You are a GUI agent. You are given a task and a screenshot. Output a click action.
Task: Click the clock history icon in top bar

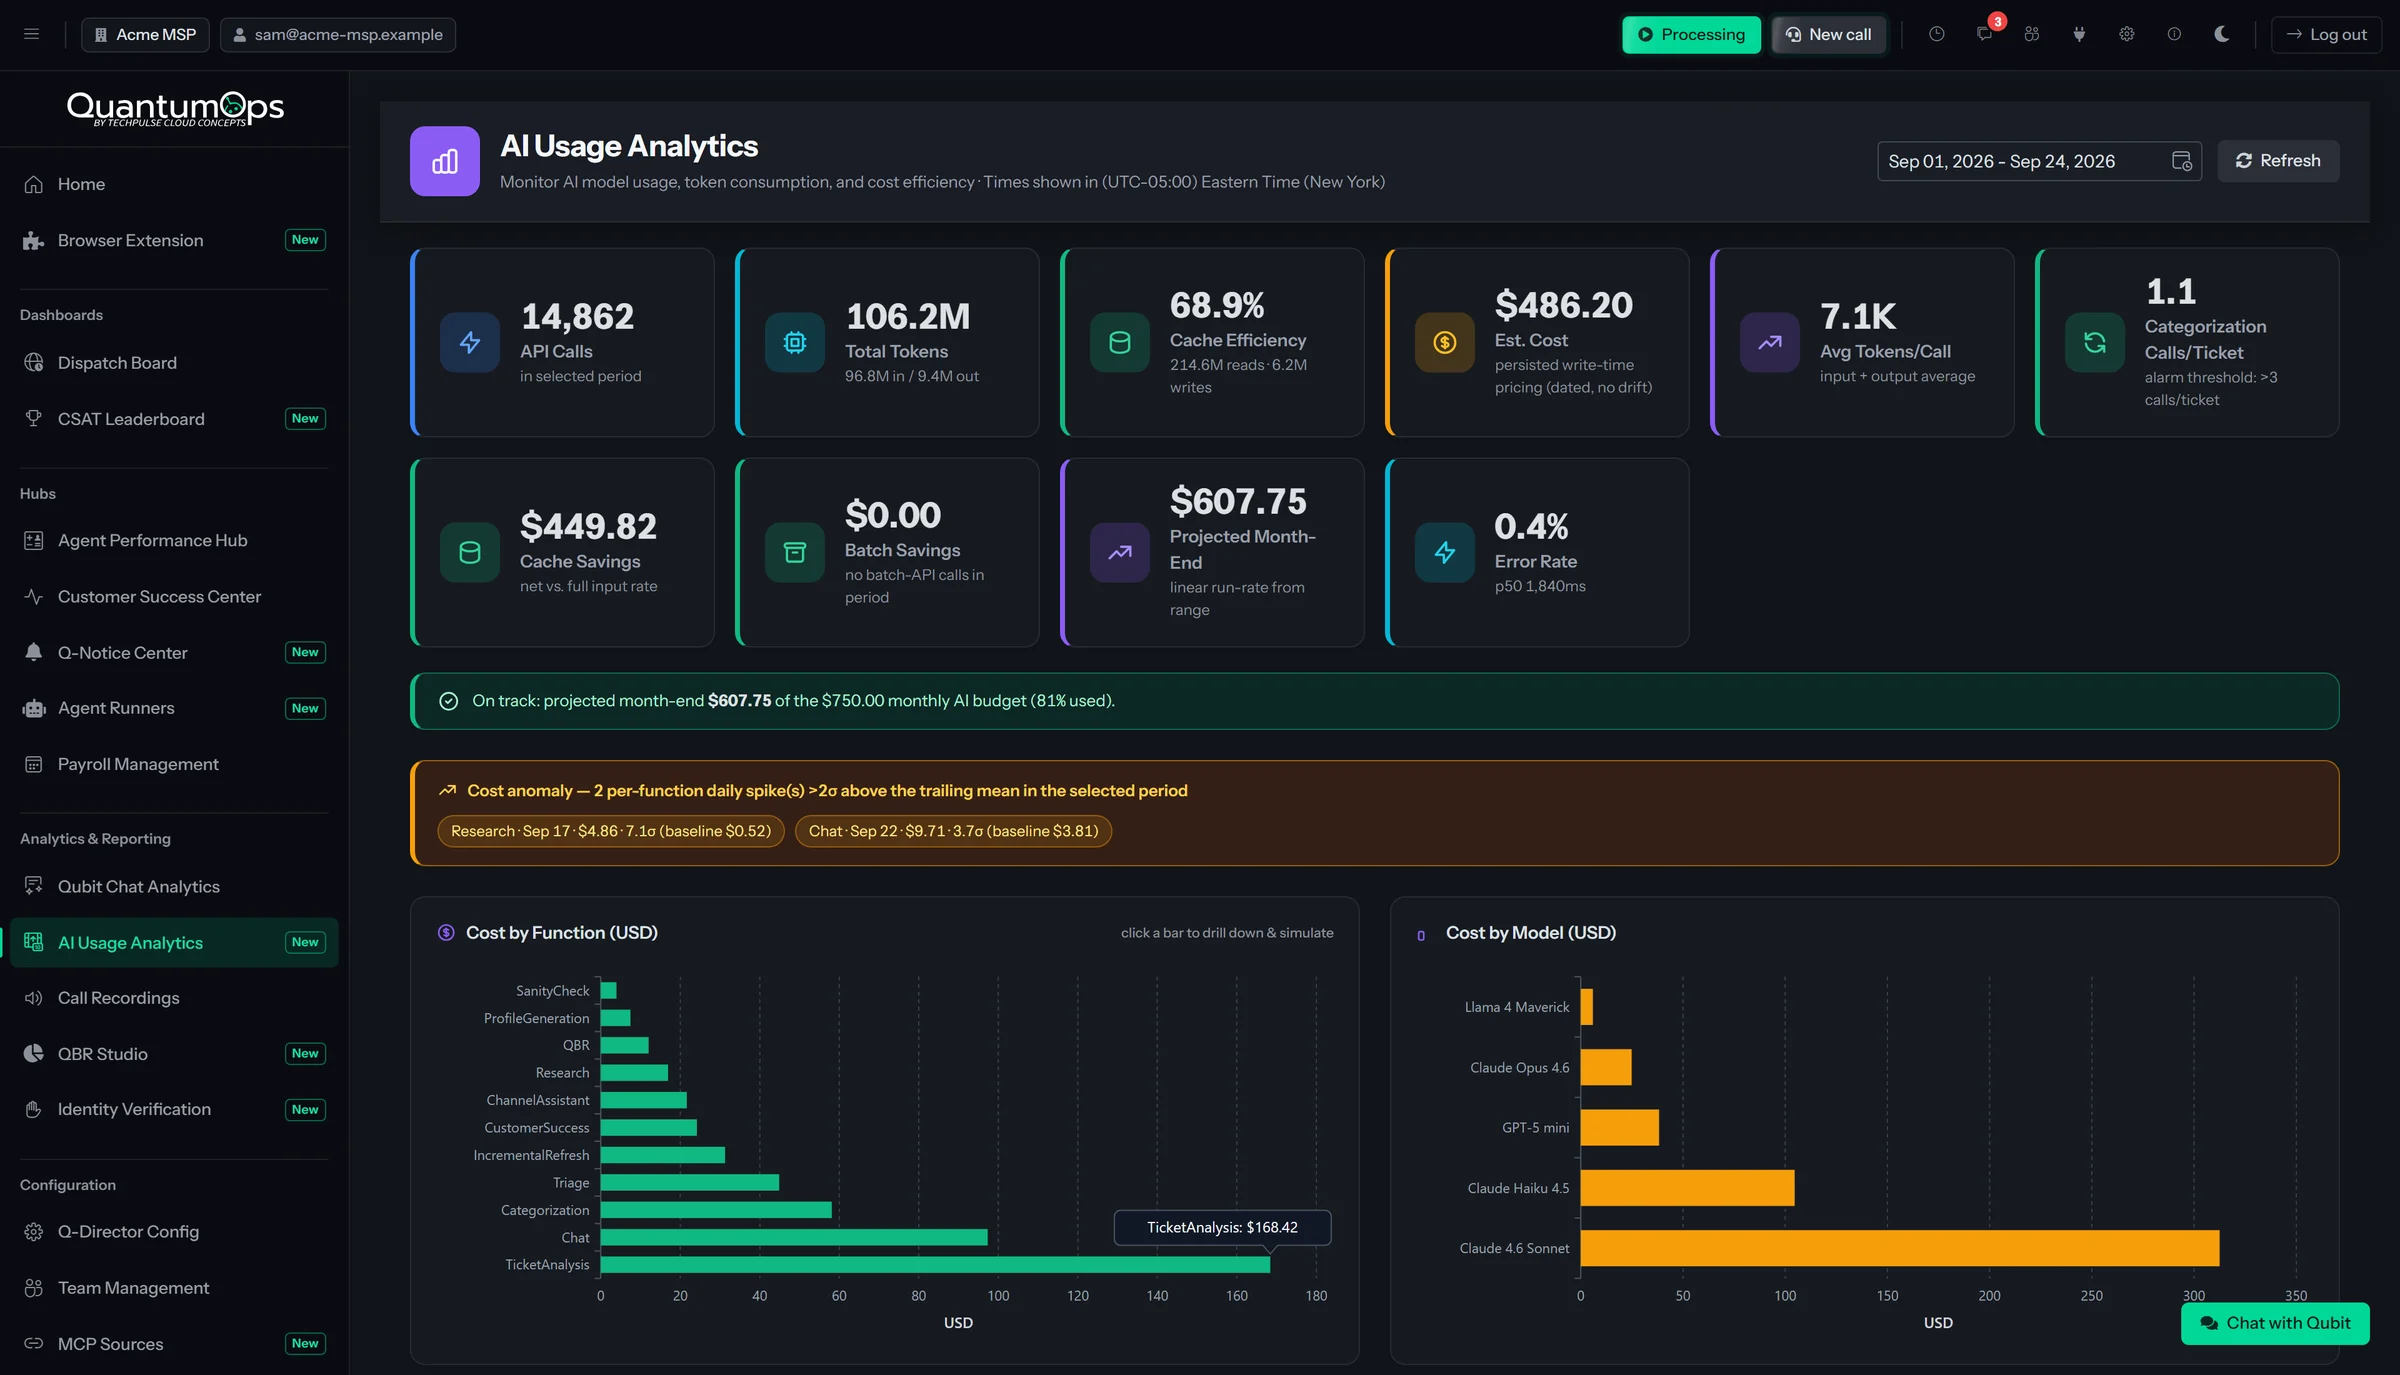1937,34
